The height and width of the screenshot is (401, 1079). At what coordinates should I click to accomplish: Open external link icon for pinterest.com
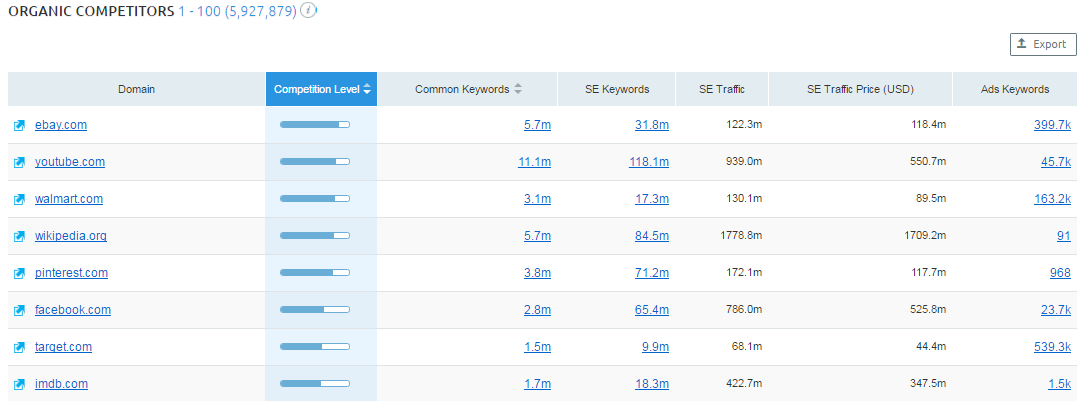(20, 274)
